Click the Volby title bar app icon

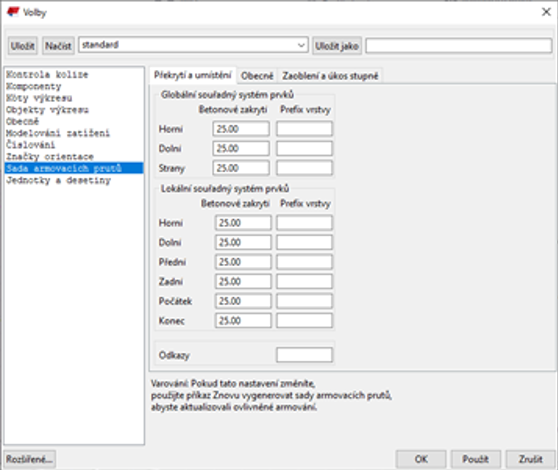13,12
